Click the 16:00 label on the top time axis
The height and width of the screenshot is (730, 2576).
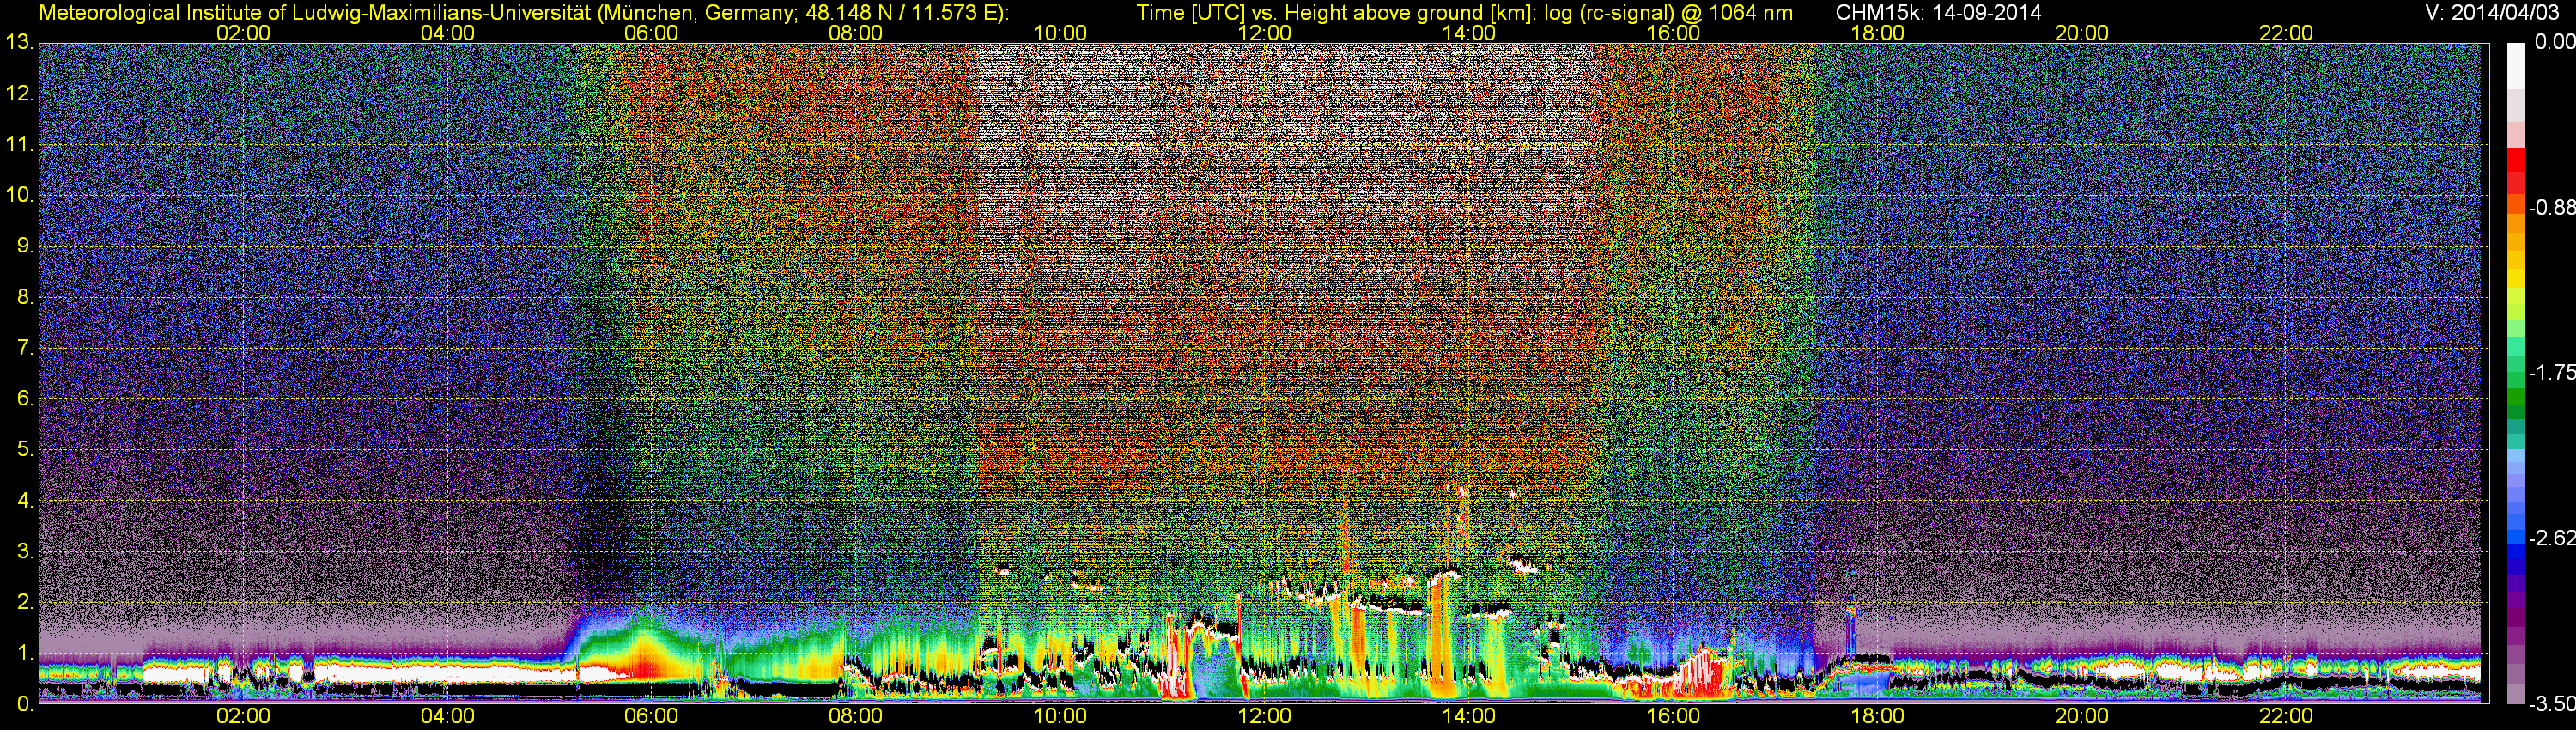(x=1673, y=33)
